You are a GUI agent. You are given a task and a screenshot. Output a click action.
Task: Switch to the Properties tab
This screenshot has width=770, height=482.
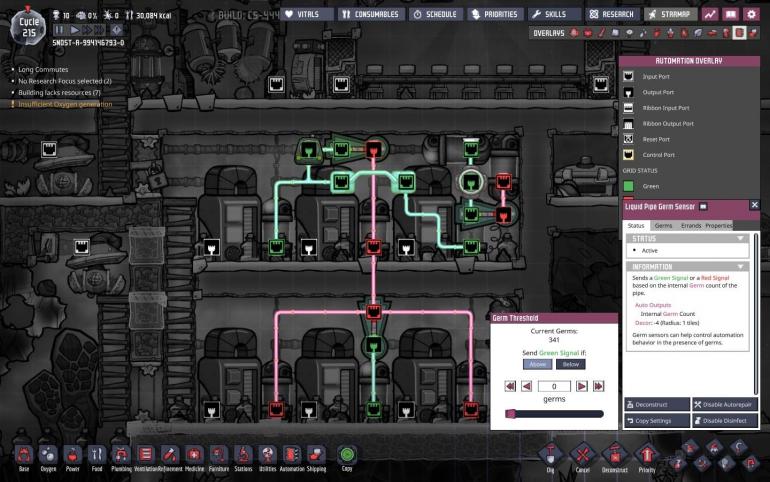[718, 225]
